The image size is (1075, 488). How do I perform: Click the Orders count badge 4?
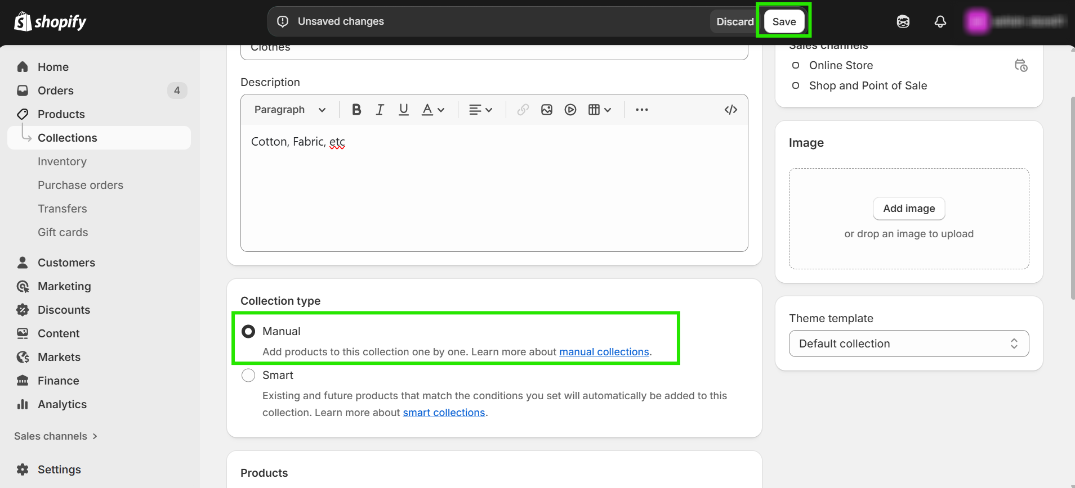coord(177,90)
